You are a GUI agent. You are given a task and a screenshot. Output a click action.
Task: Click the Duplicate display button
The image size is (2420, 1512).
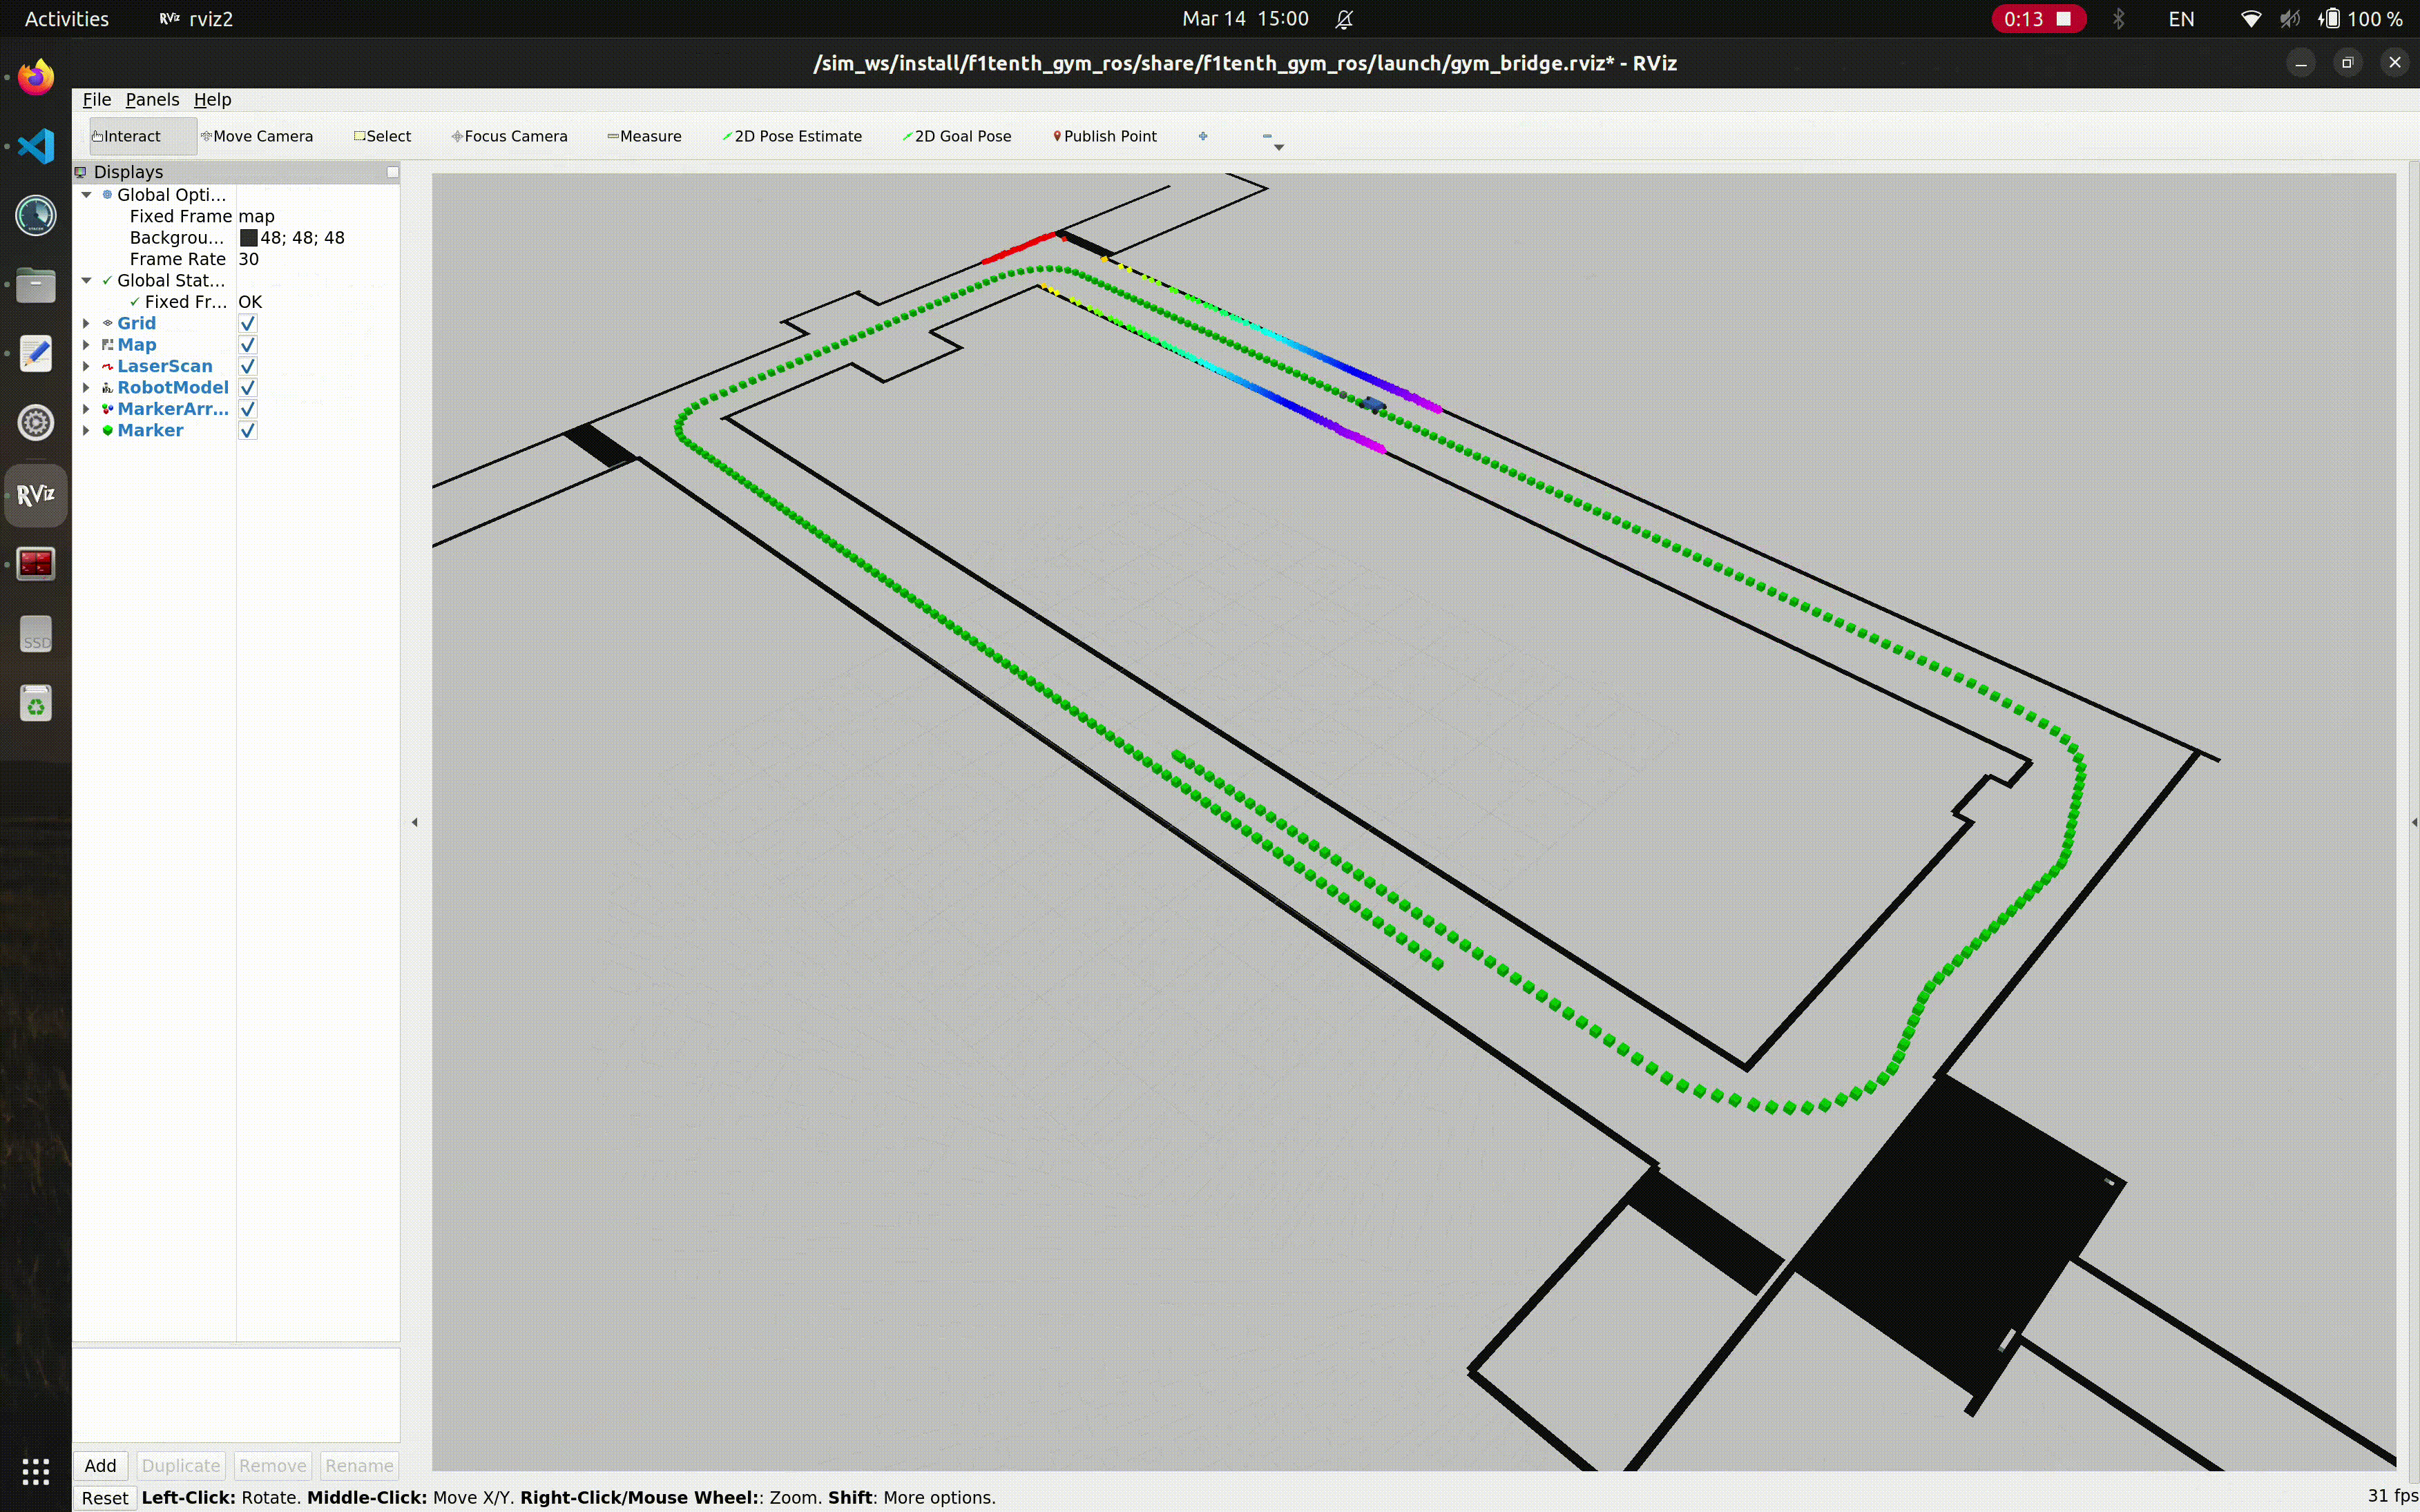point(181,1466)
